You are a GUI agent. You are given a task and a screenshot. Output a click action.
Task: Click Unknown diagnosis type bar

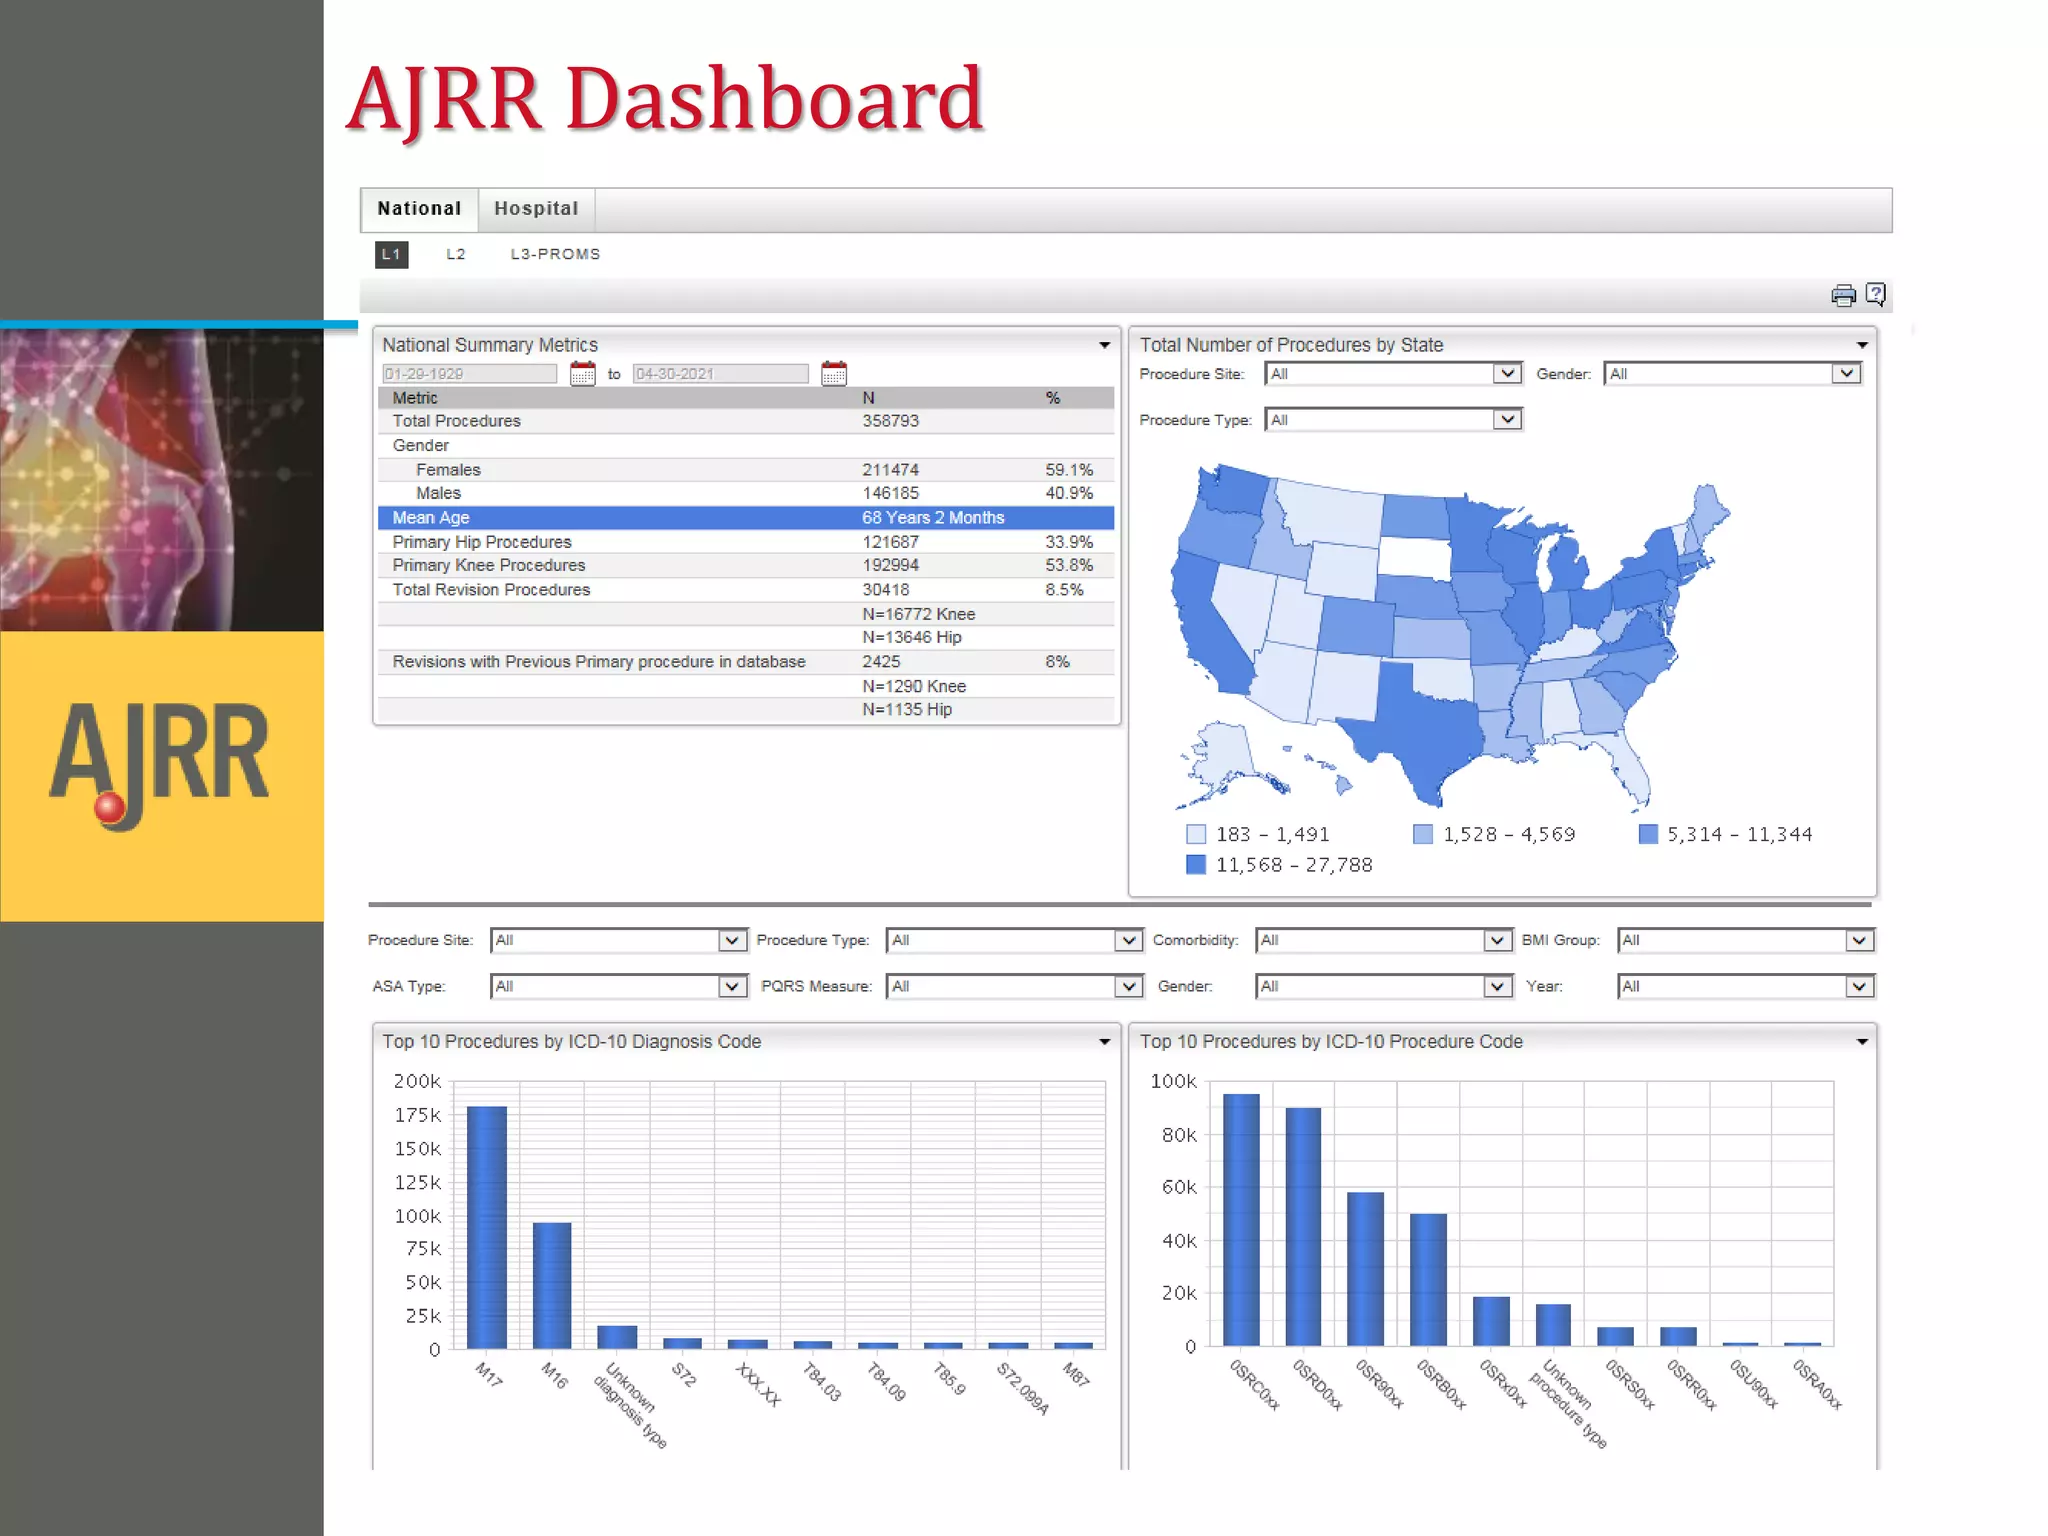617,1337
